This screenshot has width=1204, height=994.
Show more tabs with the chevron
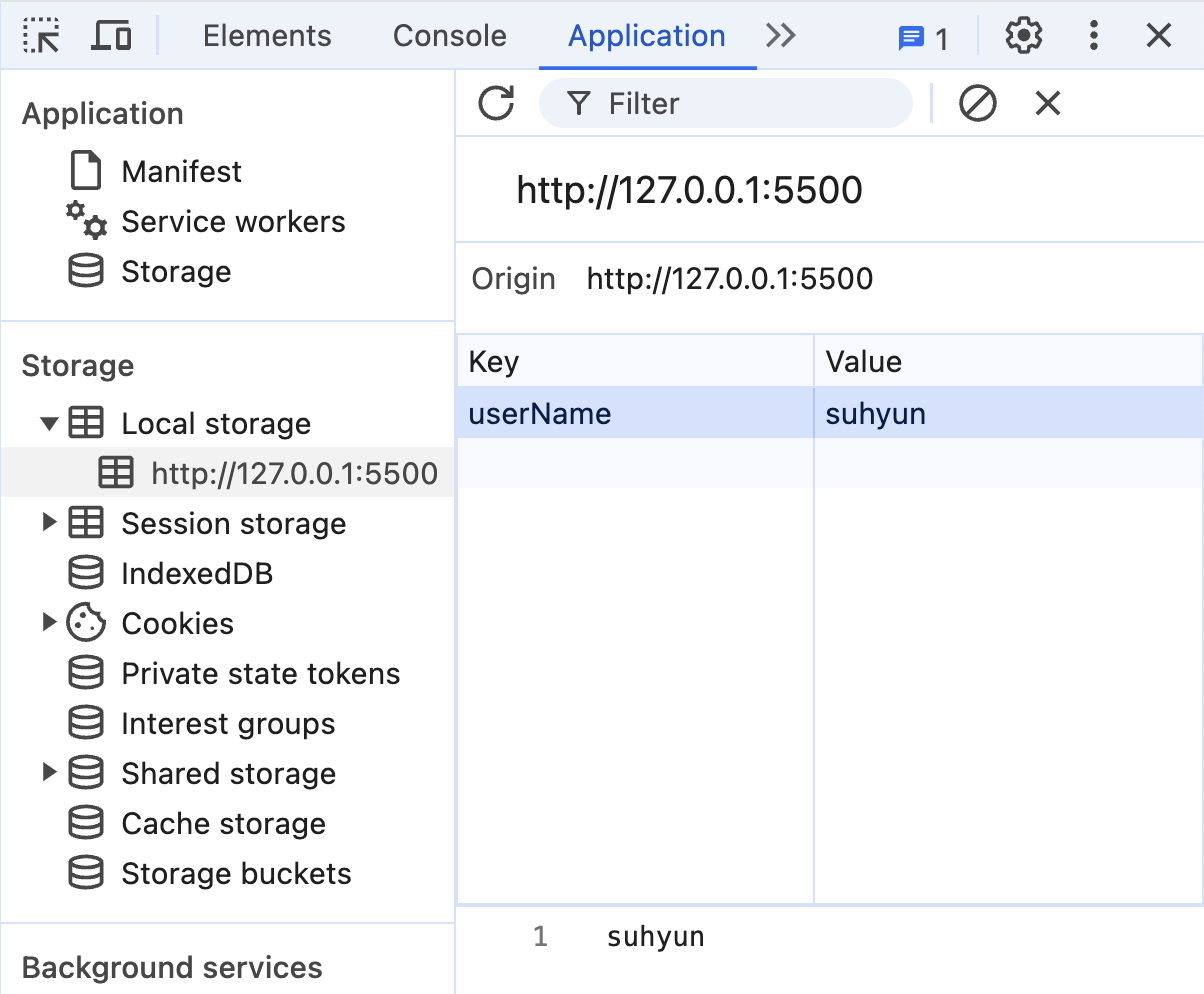pos(780,36)
